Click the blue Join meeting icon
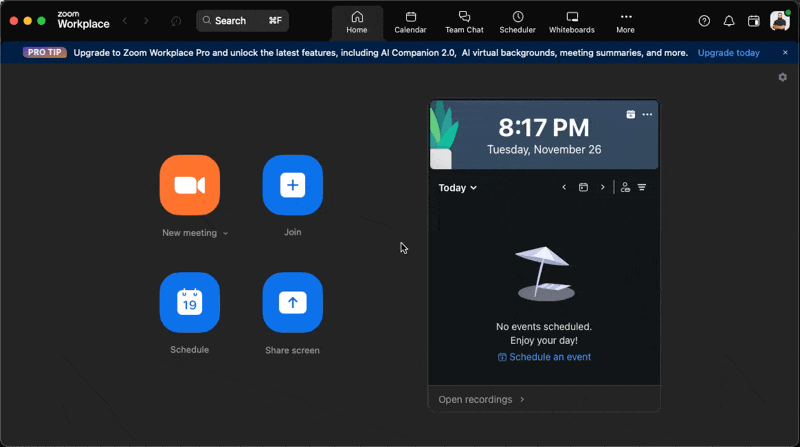Image resolution: width=800 pixels, height=447 pixels. coord(292,185)
